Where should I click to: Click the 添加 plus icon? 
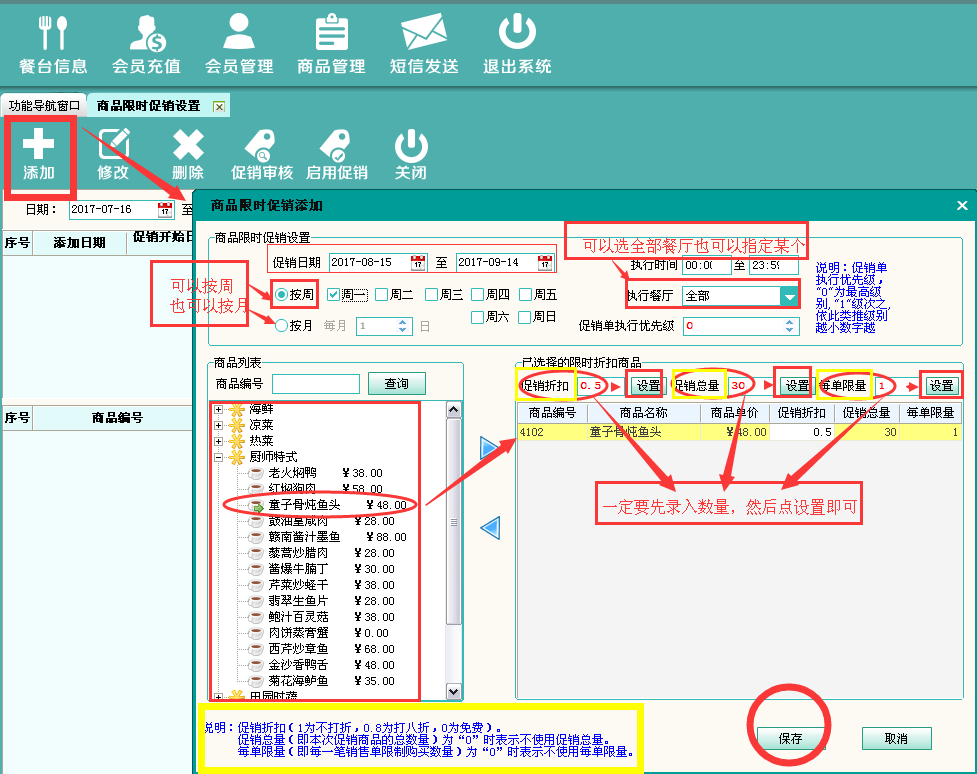click(x=39, y=155)
